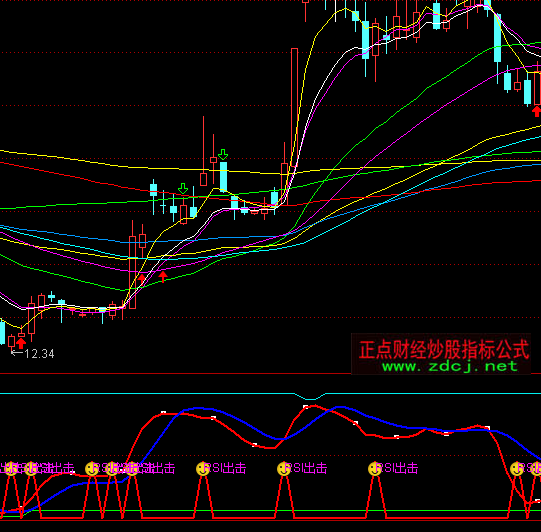Click the middle of three isolated RSI出击 smiley icons

(284, 469)
